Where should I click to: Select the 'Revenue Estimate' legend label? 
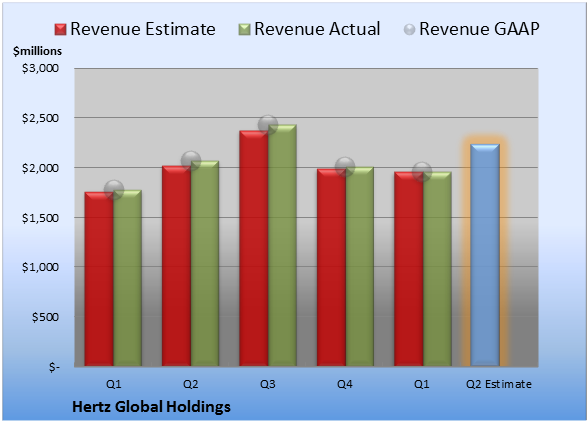point(143,29)
